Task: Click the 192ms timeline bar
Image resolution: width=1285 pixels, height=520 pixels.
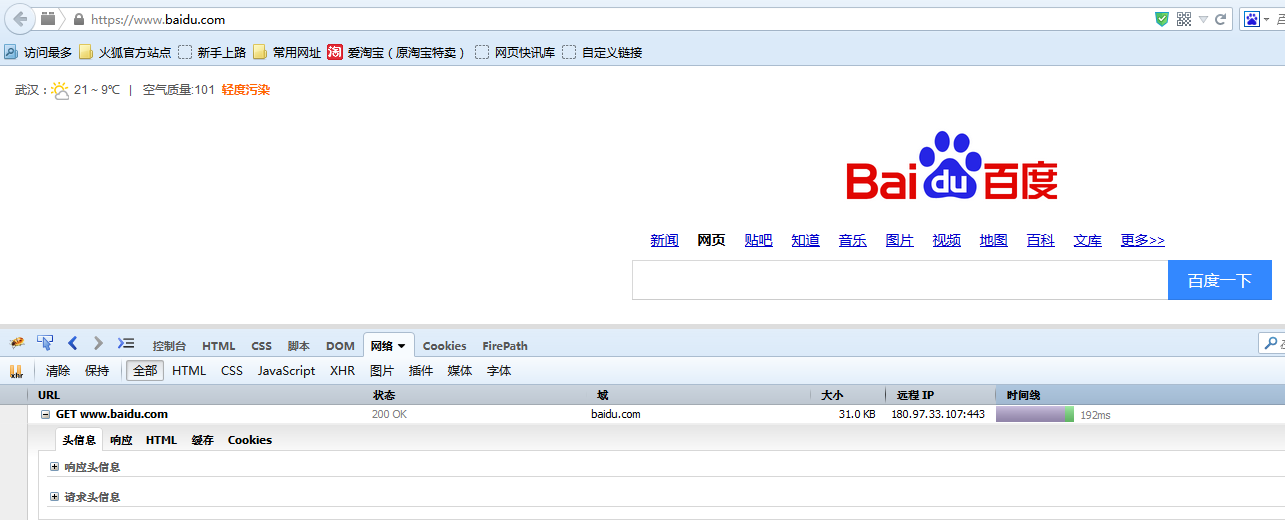Action: tap(1035, 414)
